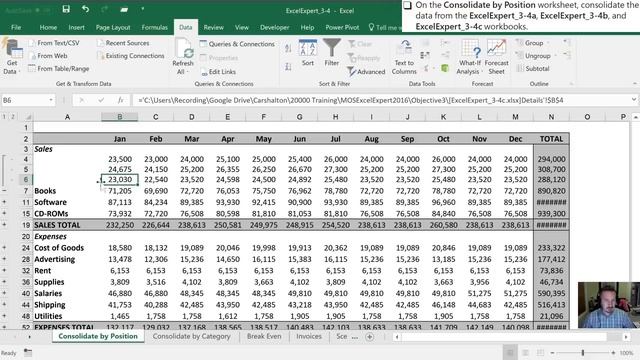Toggle the Filter funnel
The height and width of the screenshot is (360, 640).
[x=331, y=53]
